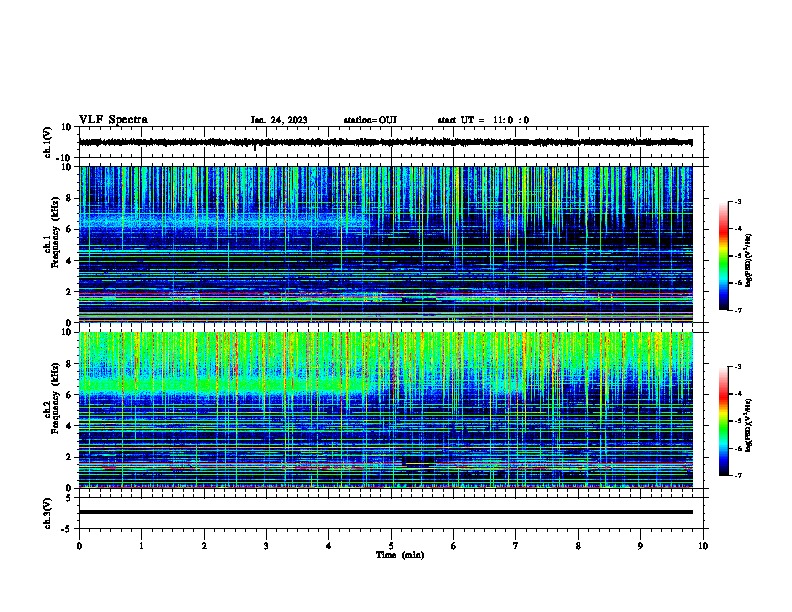
Task: Click the time axis tick label '10'
Action: [x=703, y=546]
